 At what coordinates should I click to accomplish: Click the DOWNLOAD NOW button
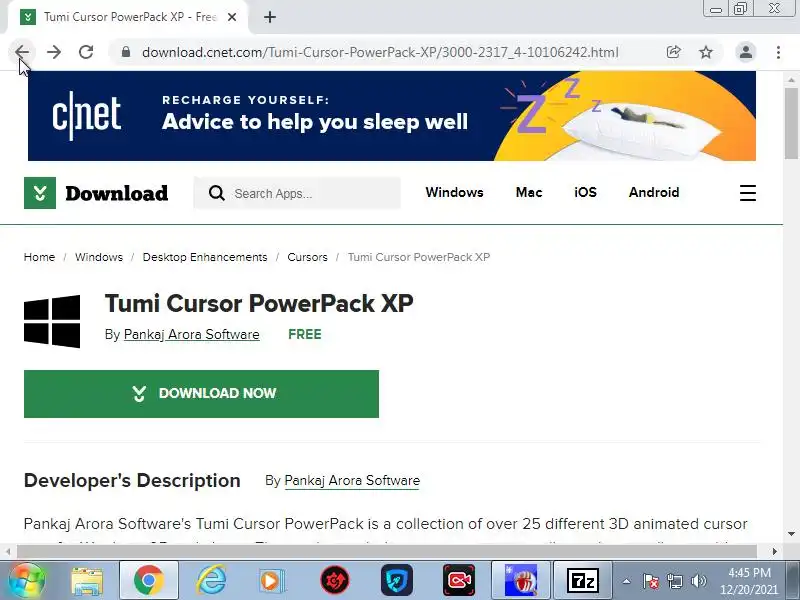point(201,394)
